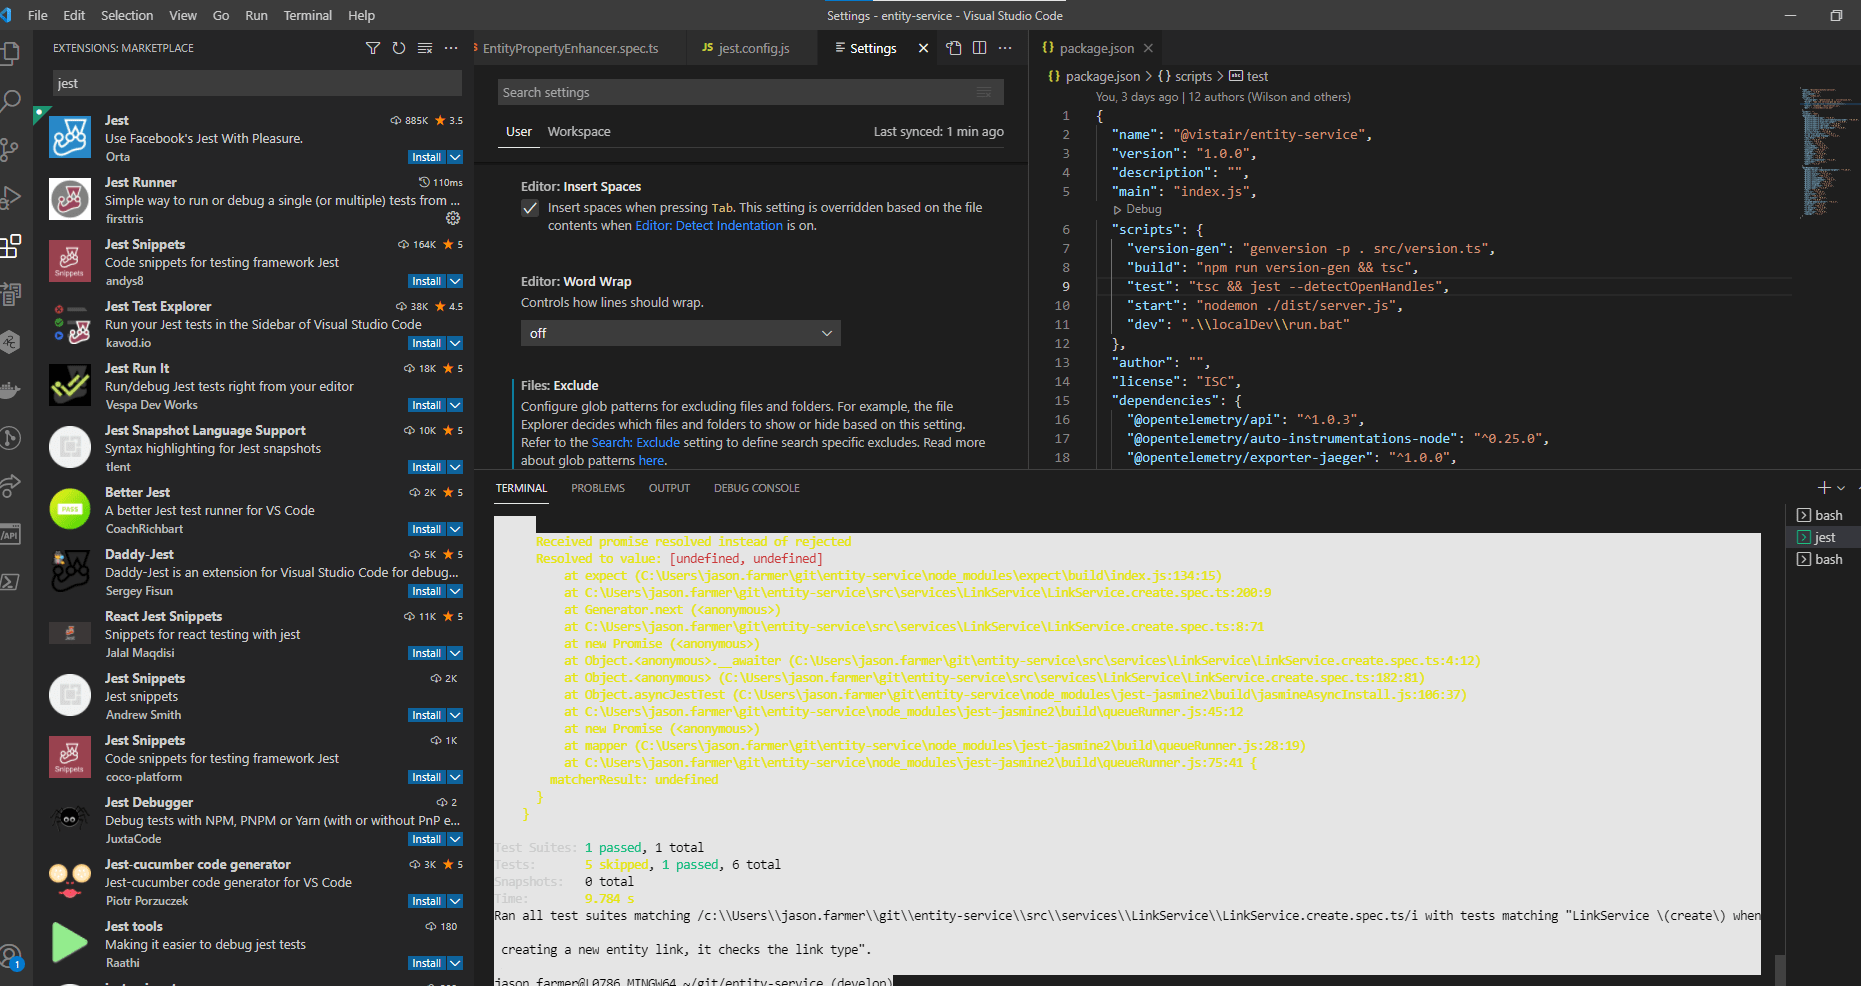1861x986 pixels.
Task: Click 'Last synced: 1 min ago' text
Action: [938, 131]
